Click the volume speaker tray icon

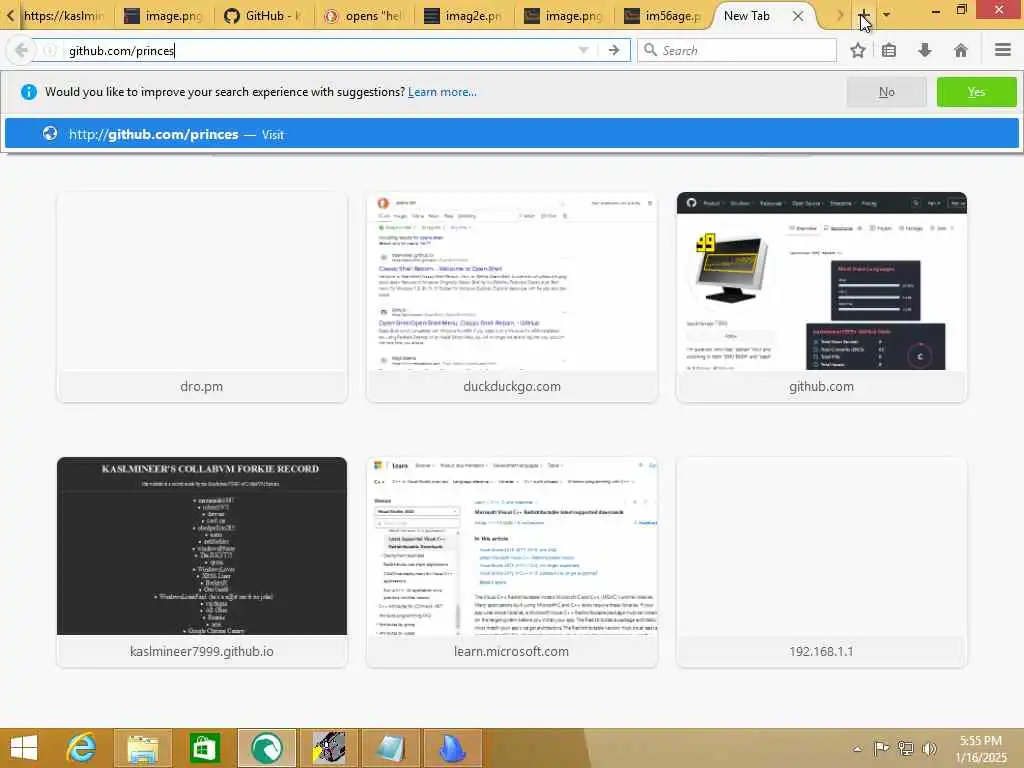pyautogui.click(x=929, y=748)
